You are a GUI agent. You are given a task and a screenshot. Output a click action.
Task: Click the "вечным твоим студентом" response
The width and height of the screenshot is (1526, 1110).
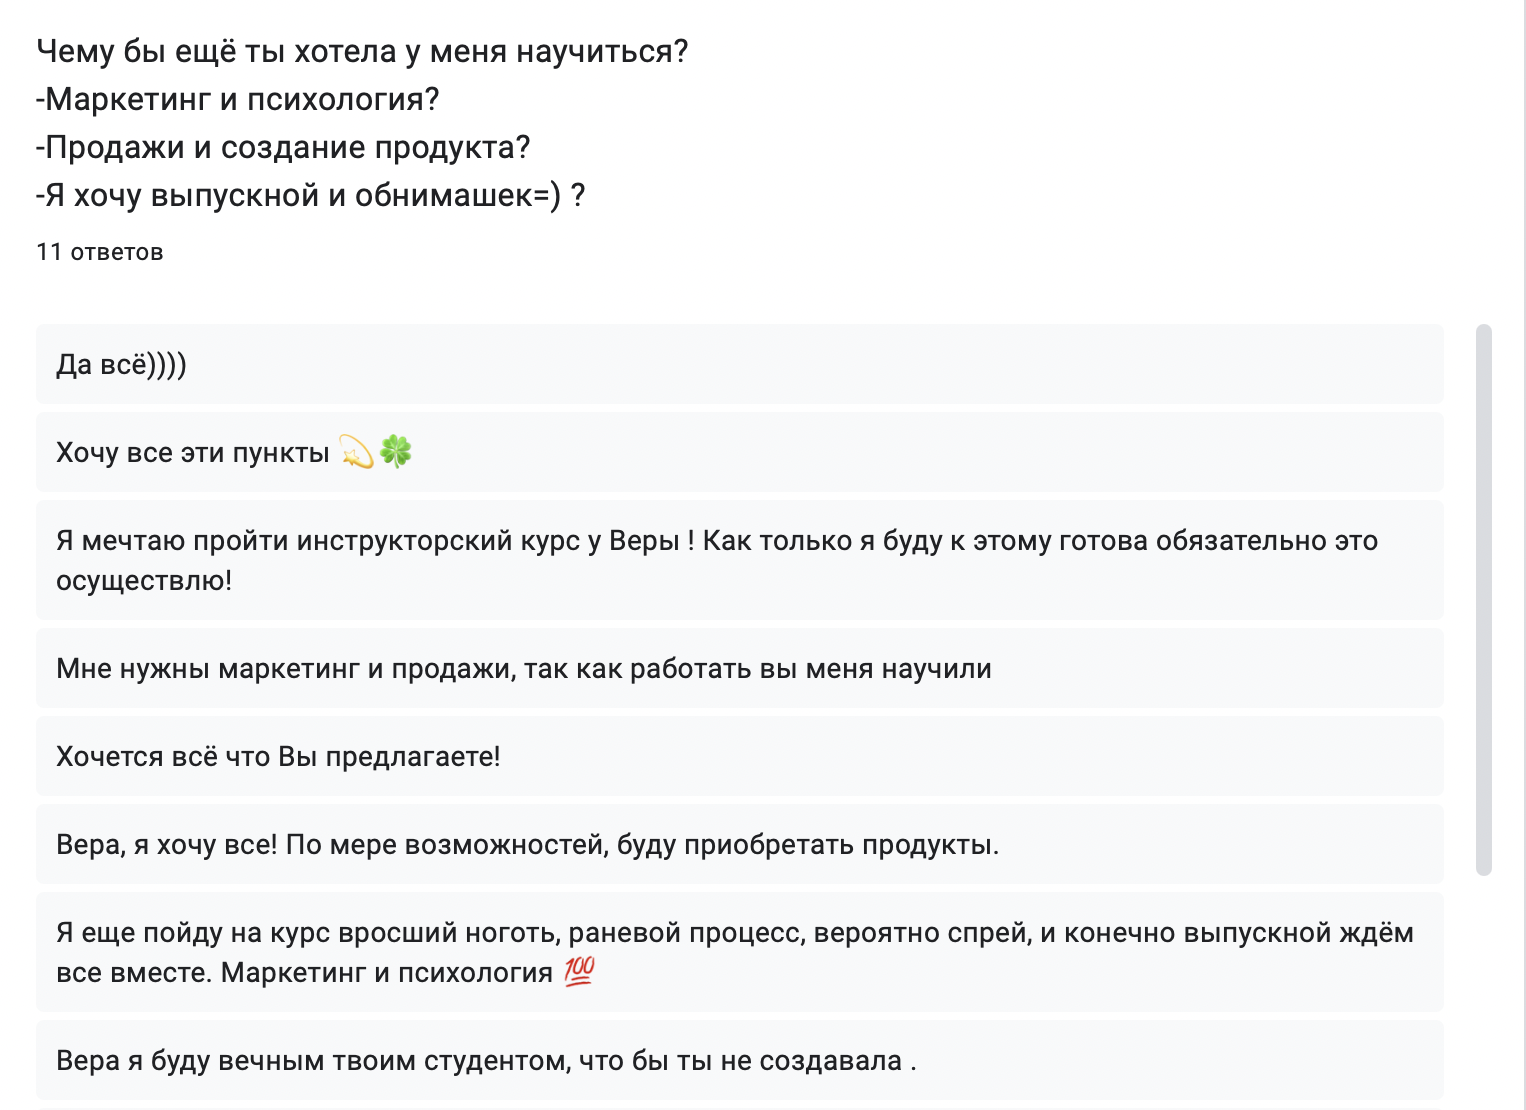click(486, 1061)
